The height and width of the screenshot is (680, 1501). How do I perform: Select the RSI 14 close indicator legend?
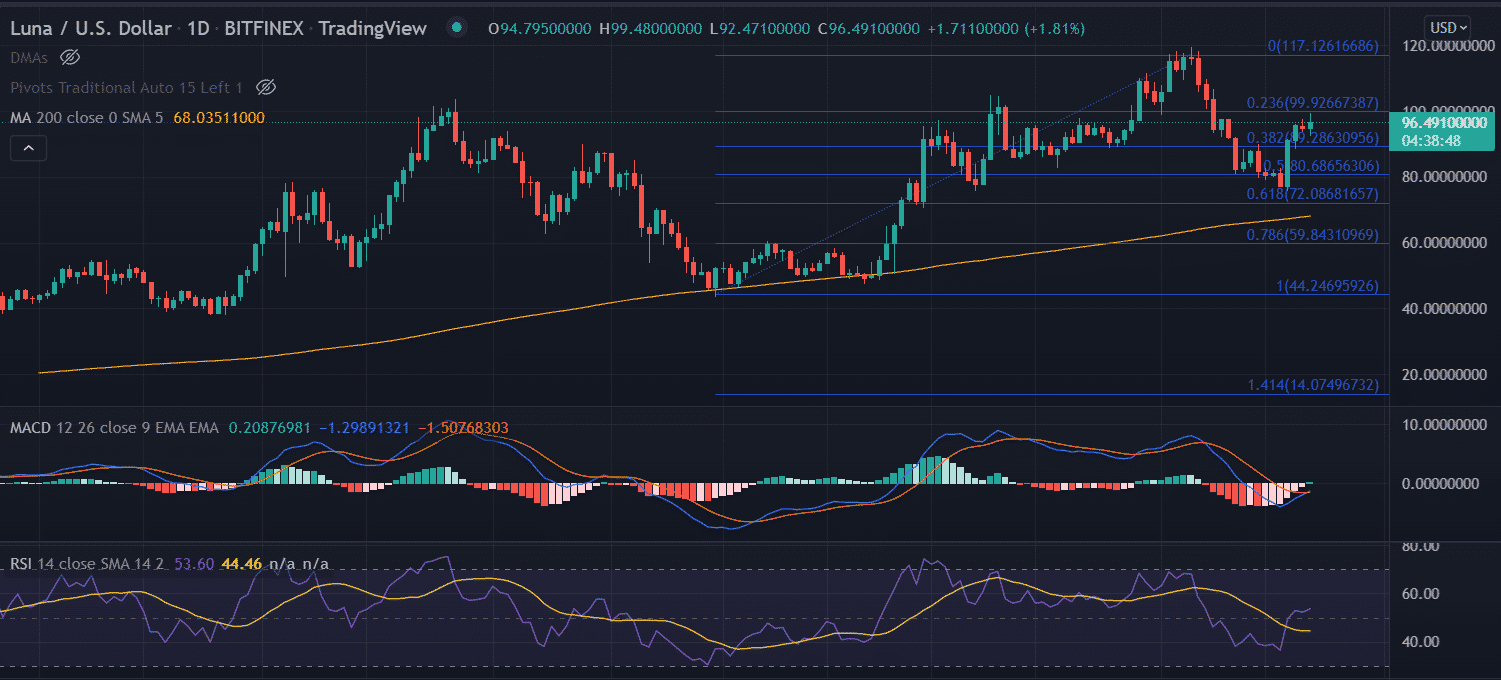click(x=88, y=564)
